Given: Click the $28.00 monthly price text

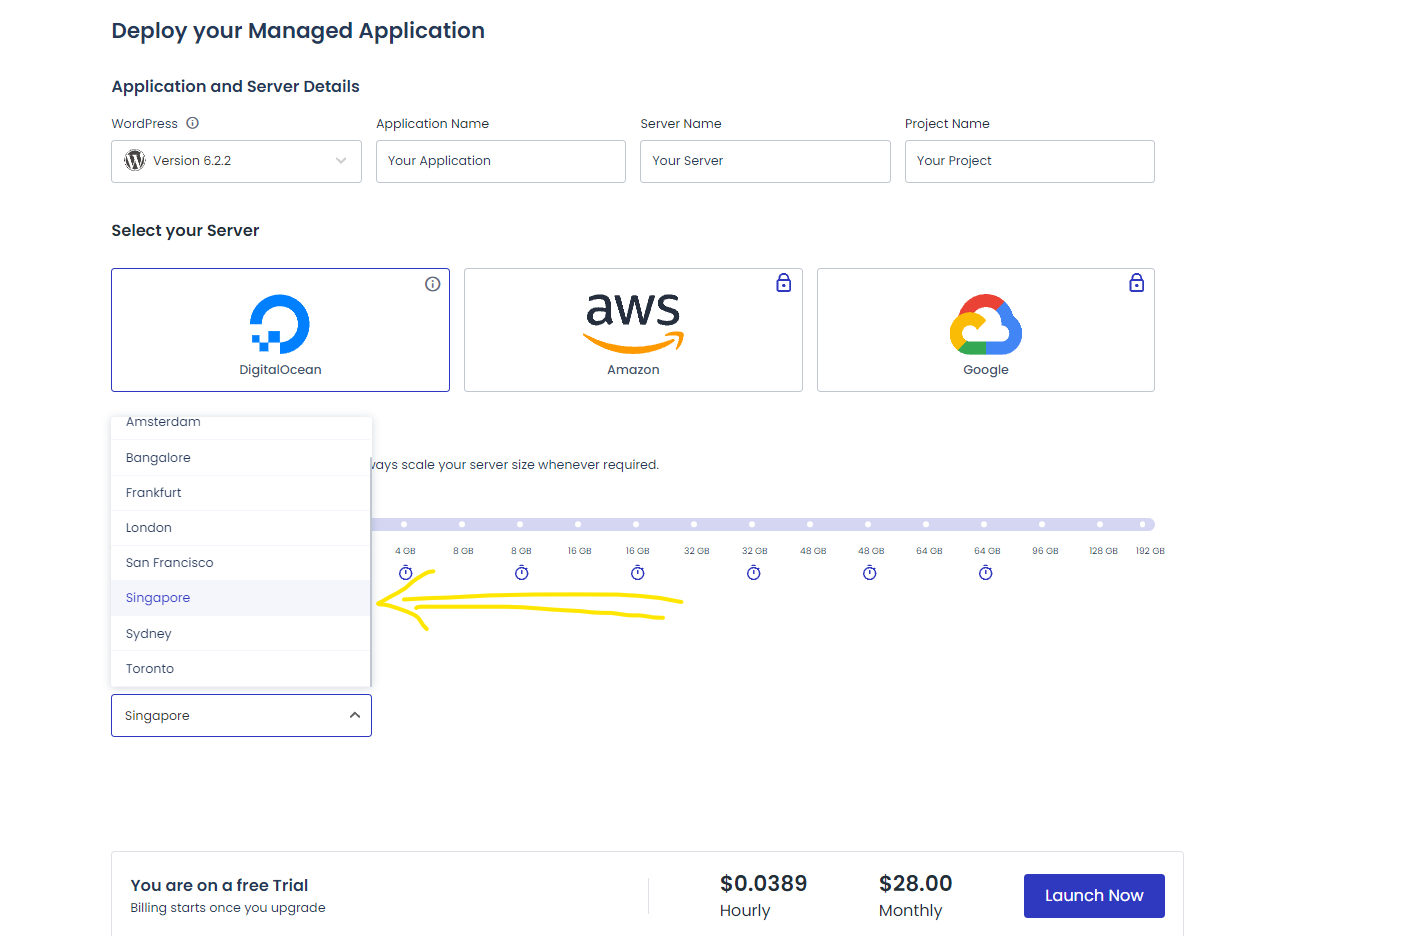Looking at the screenshot, I should (915, 884).
